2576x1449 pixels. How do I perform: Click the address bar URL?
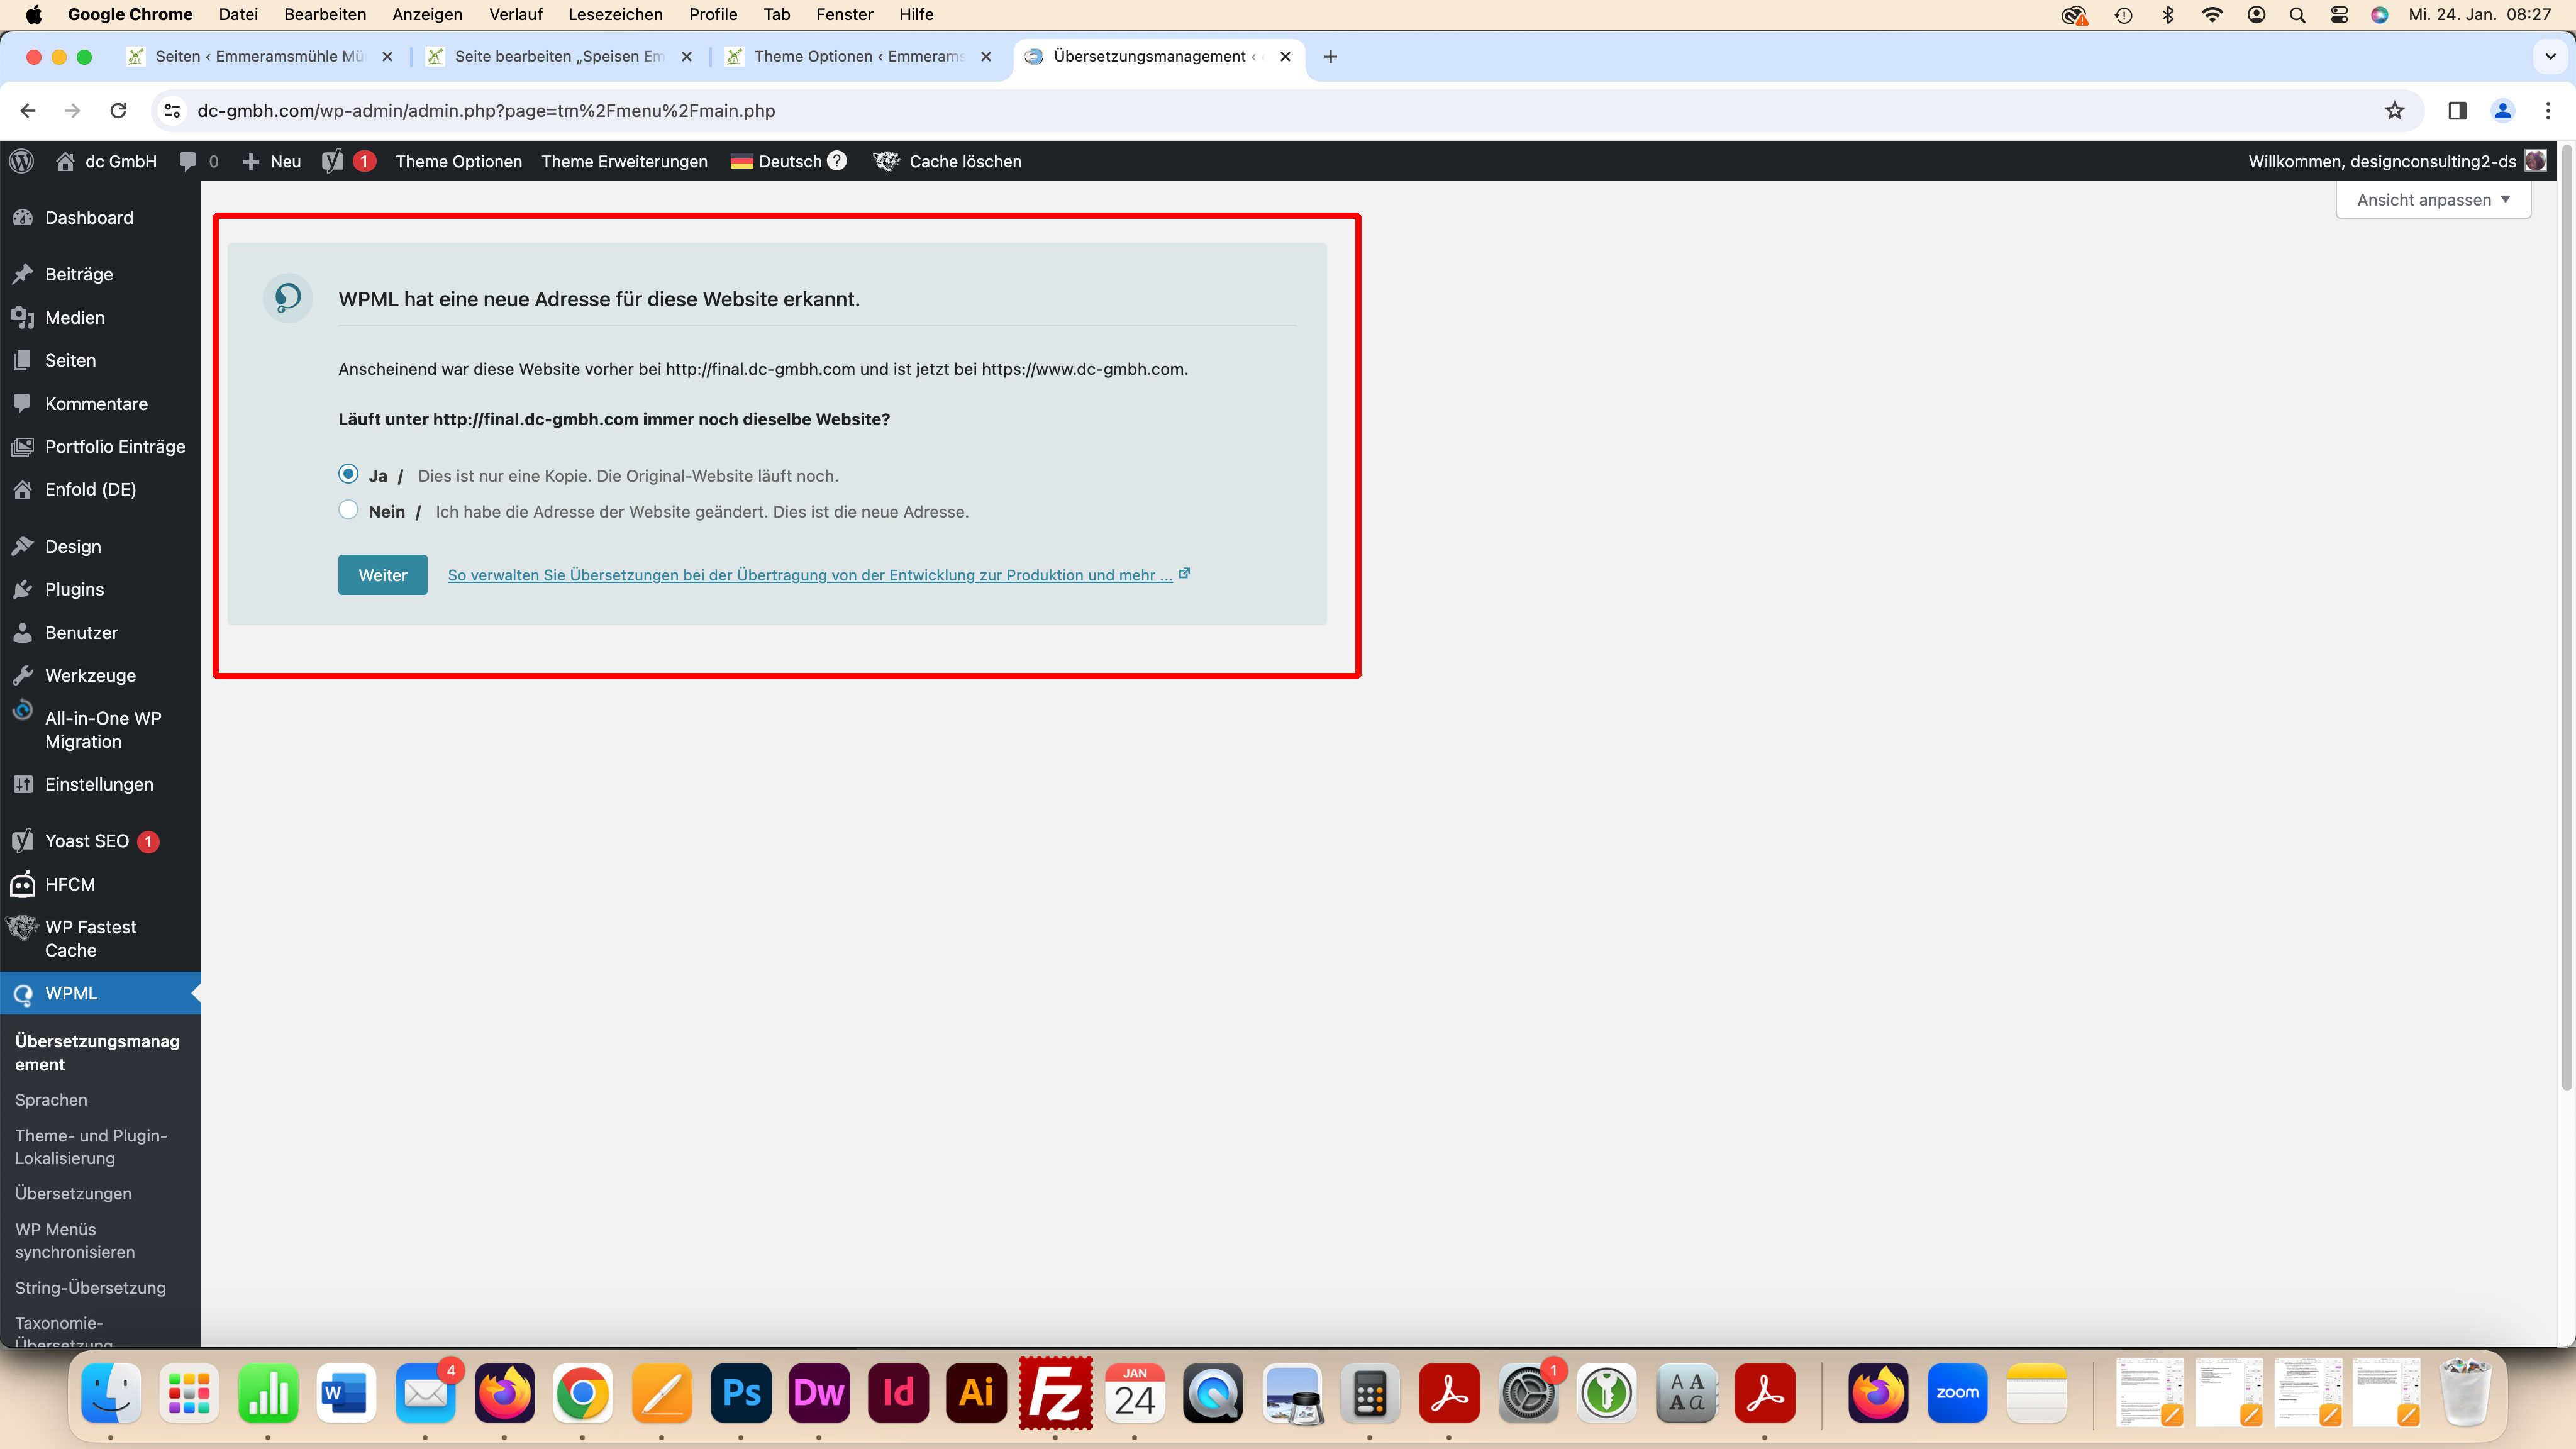(486, 110)
